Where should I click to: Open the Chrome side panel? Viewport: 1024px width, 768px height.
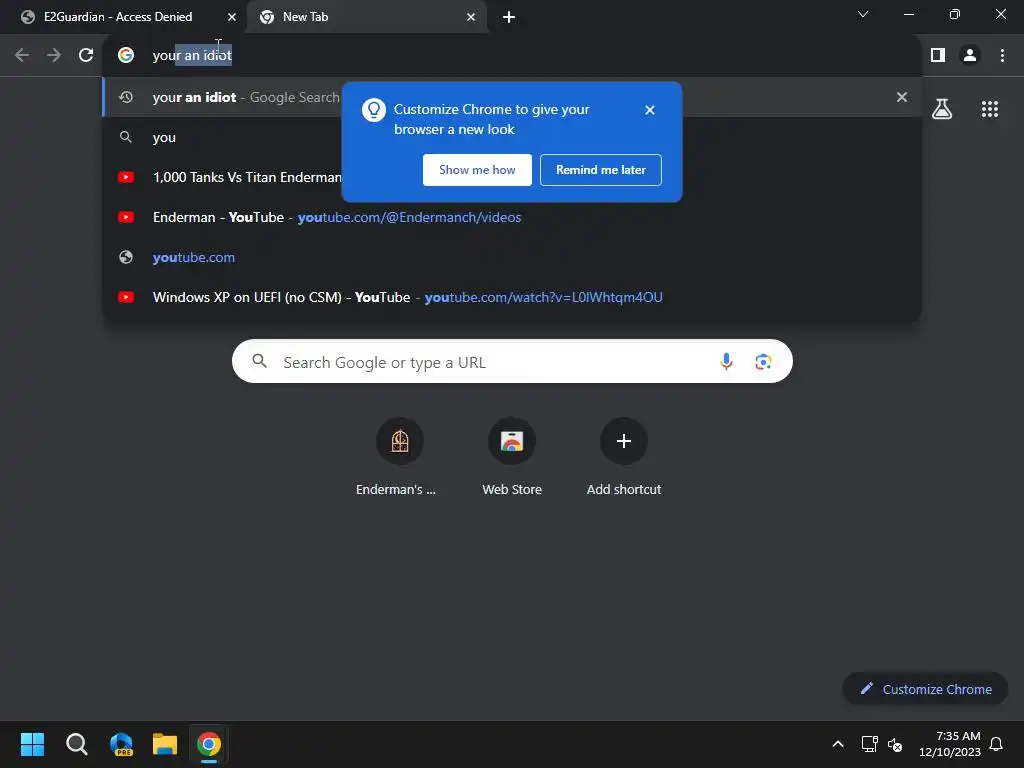coord(938,55)
